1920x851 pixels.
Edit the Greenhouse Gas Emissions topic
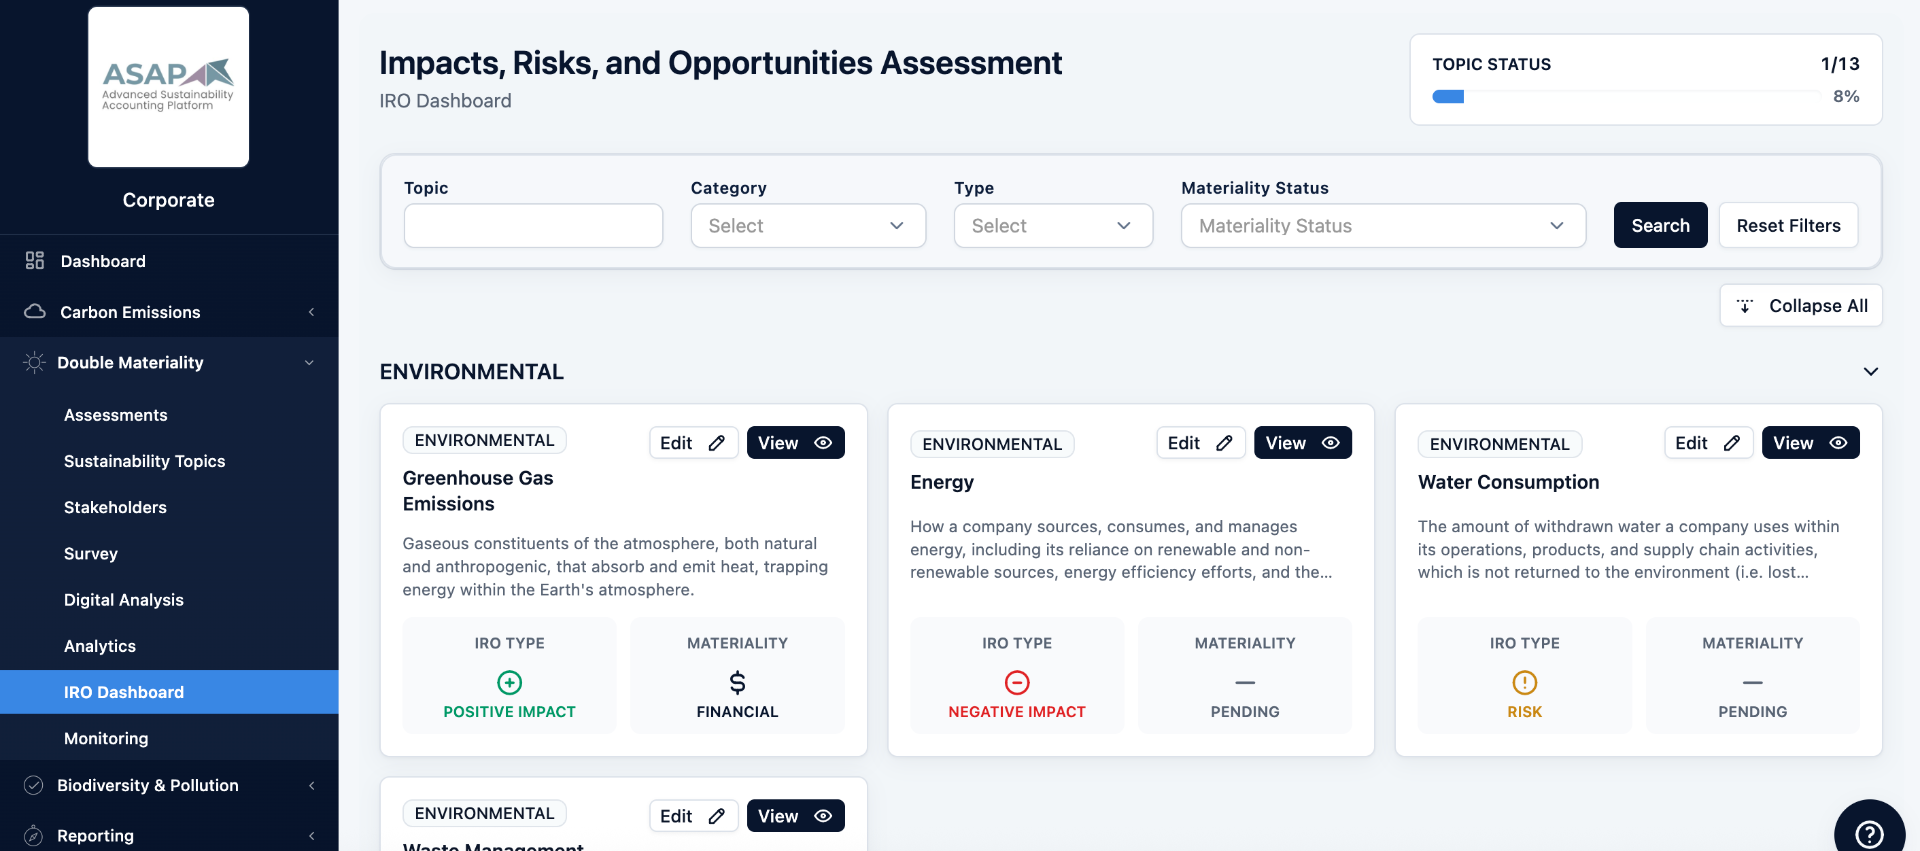coord(693,443)
